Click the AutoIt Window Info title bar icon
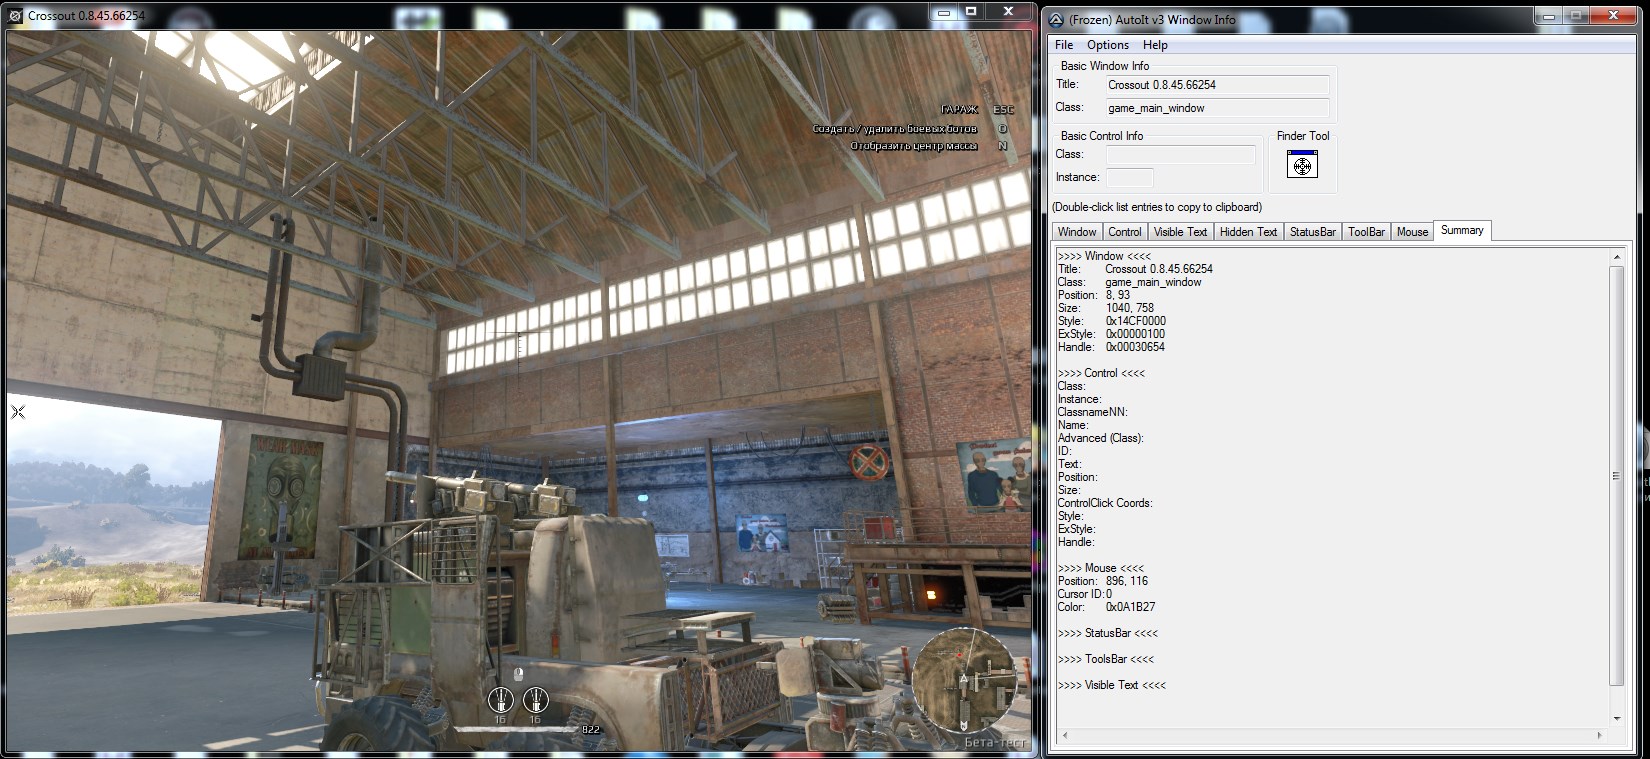 click(1055, 19)
